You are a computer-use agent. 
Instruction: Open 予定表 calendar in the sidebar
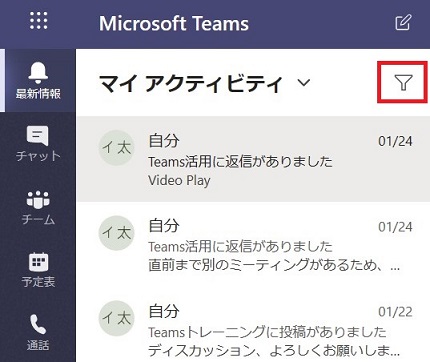coord(38,270)
